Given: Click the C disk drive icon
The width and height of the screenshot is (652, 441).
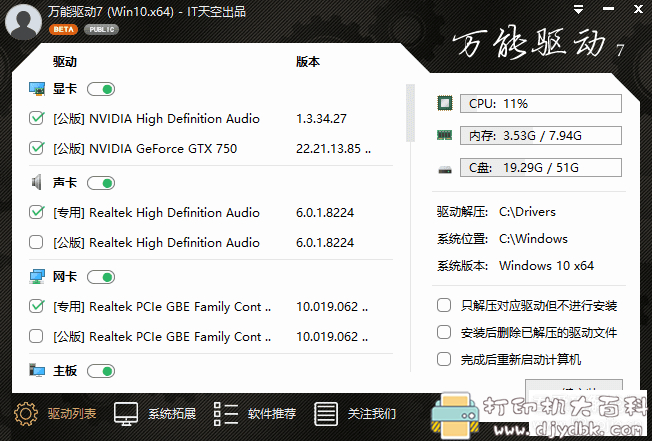Looking at the screenshot, I should tap(445, 169).
